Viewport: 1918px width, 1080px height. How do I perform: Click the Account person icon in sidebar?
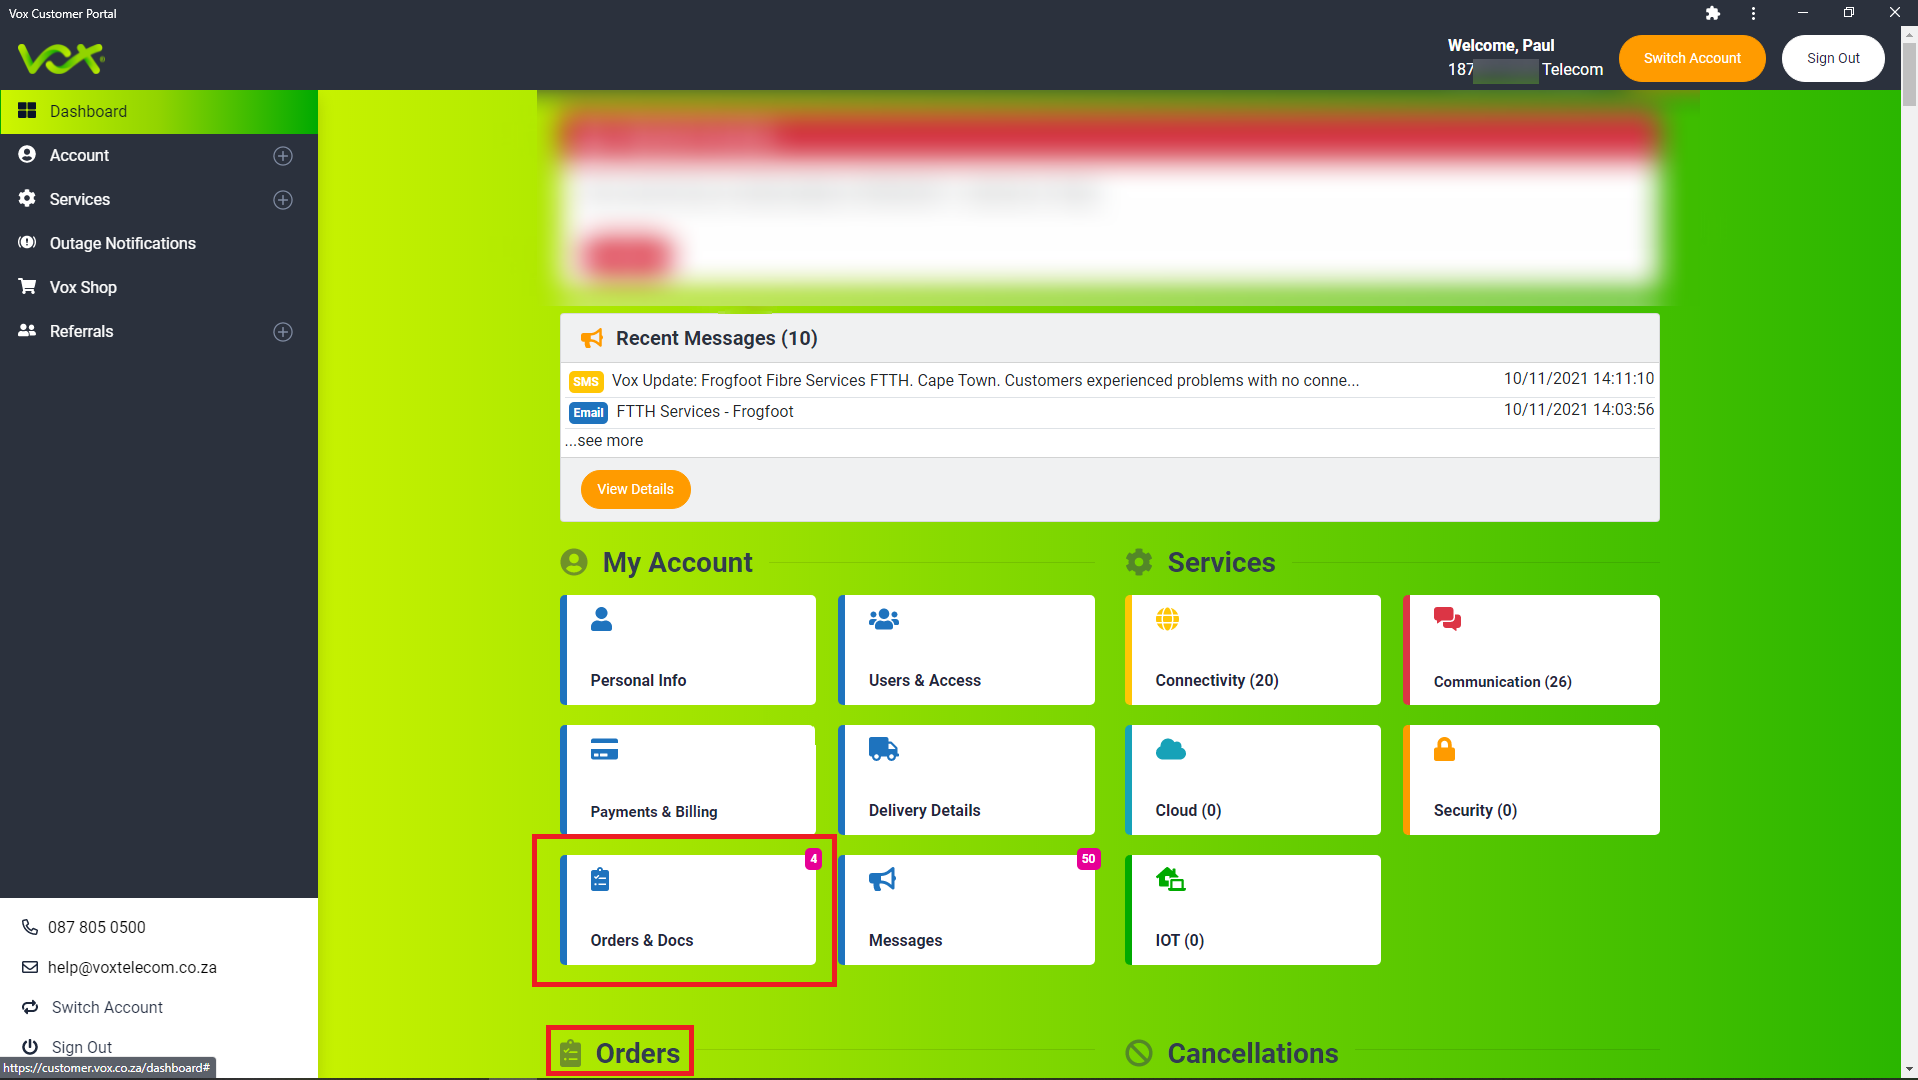coord(27,155)
